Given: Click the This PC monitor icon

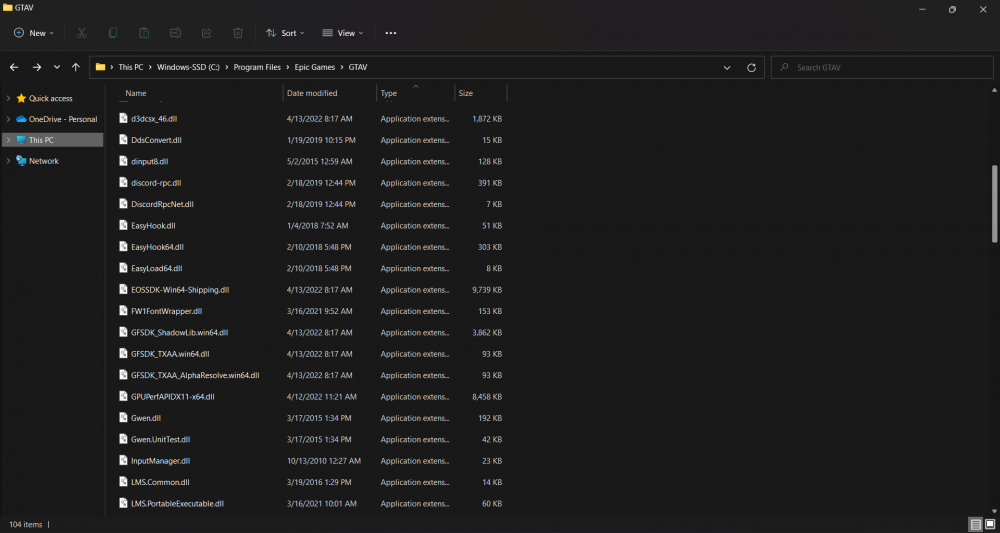Looking at the screenshot, I should 21,140.
